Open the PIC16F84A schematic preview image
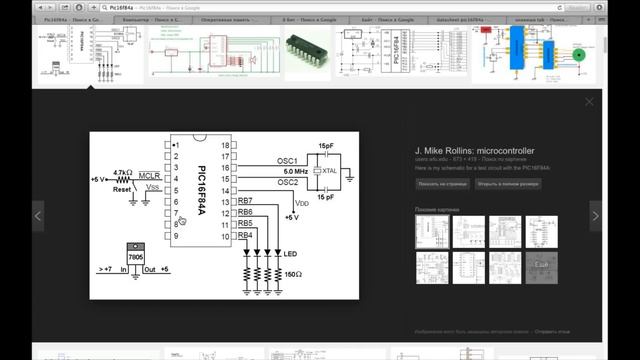This screenshot has width=640, height=360. tap(224, 216)
